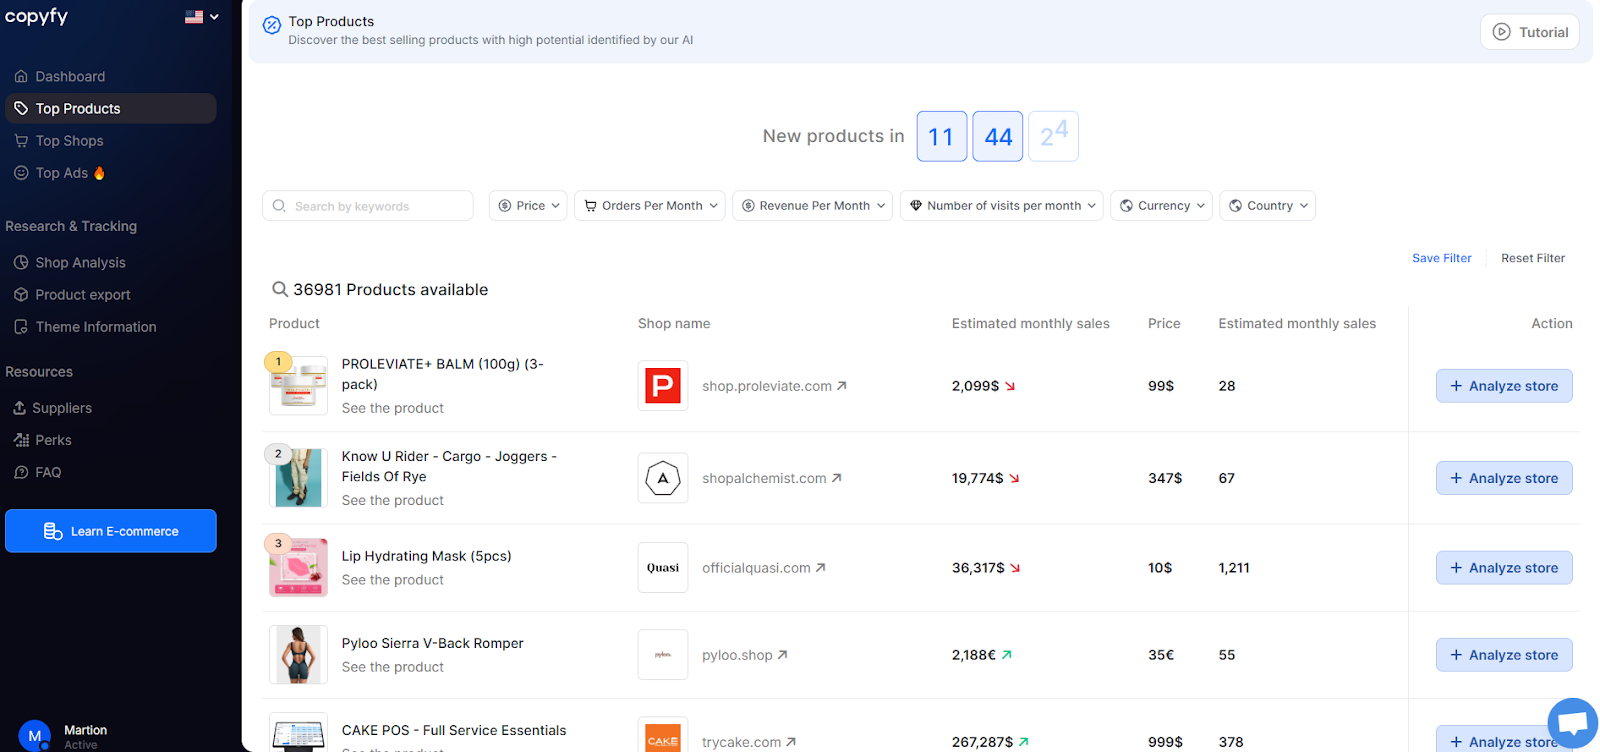
Task: Analyze store for officialquasi.com
Action: click(1504, 568)
